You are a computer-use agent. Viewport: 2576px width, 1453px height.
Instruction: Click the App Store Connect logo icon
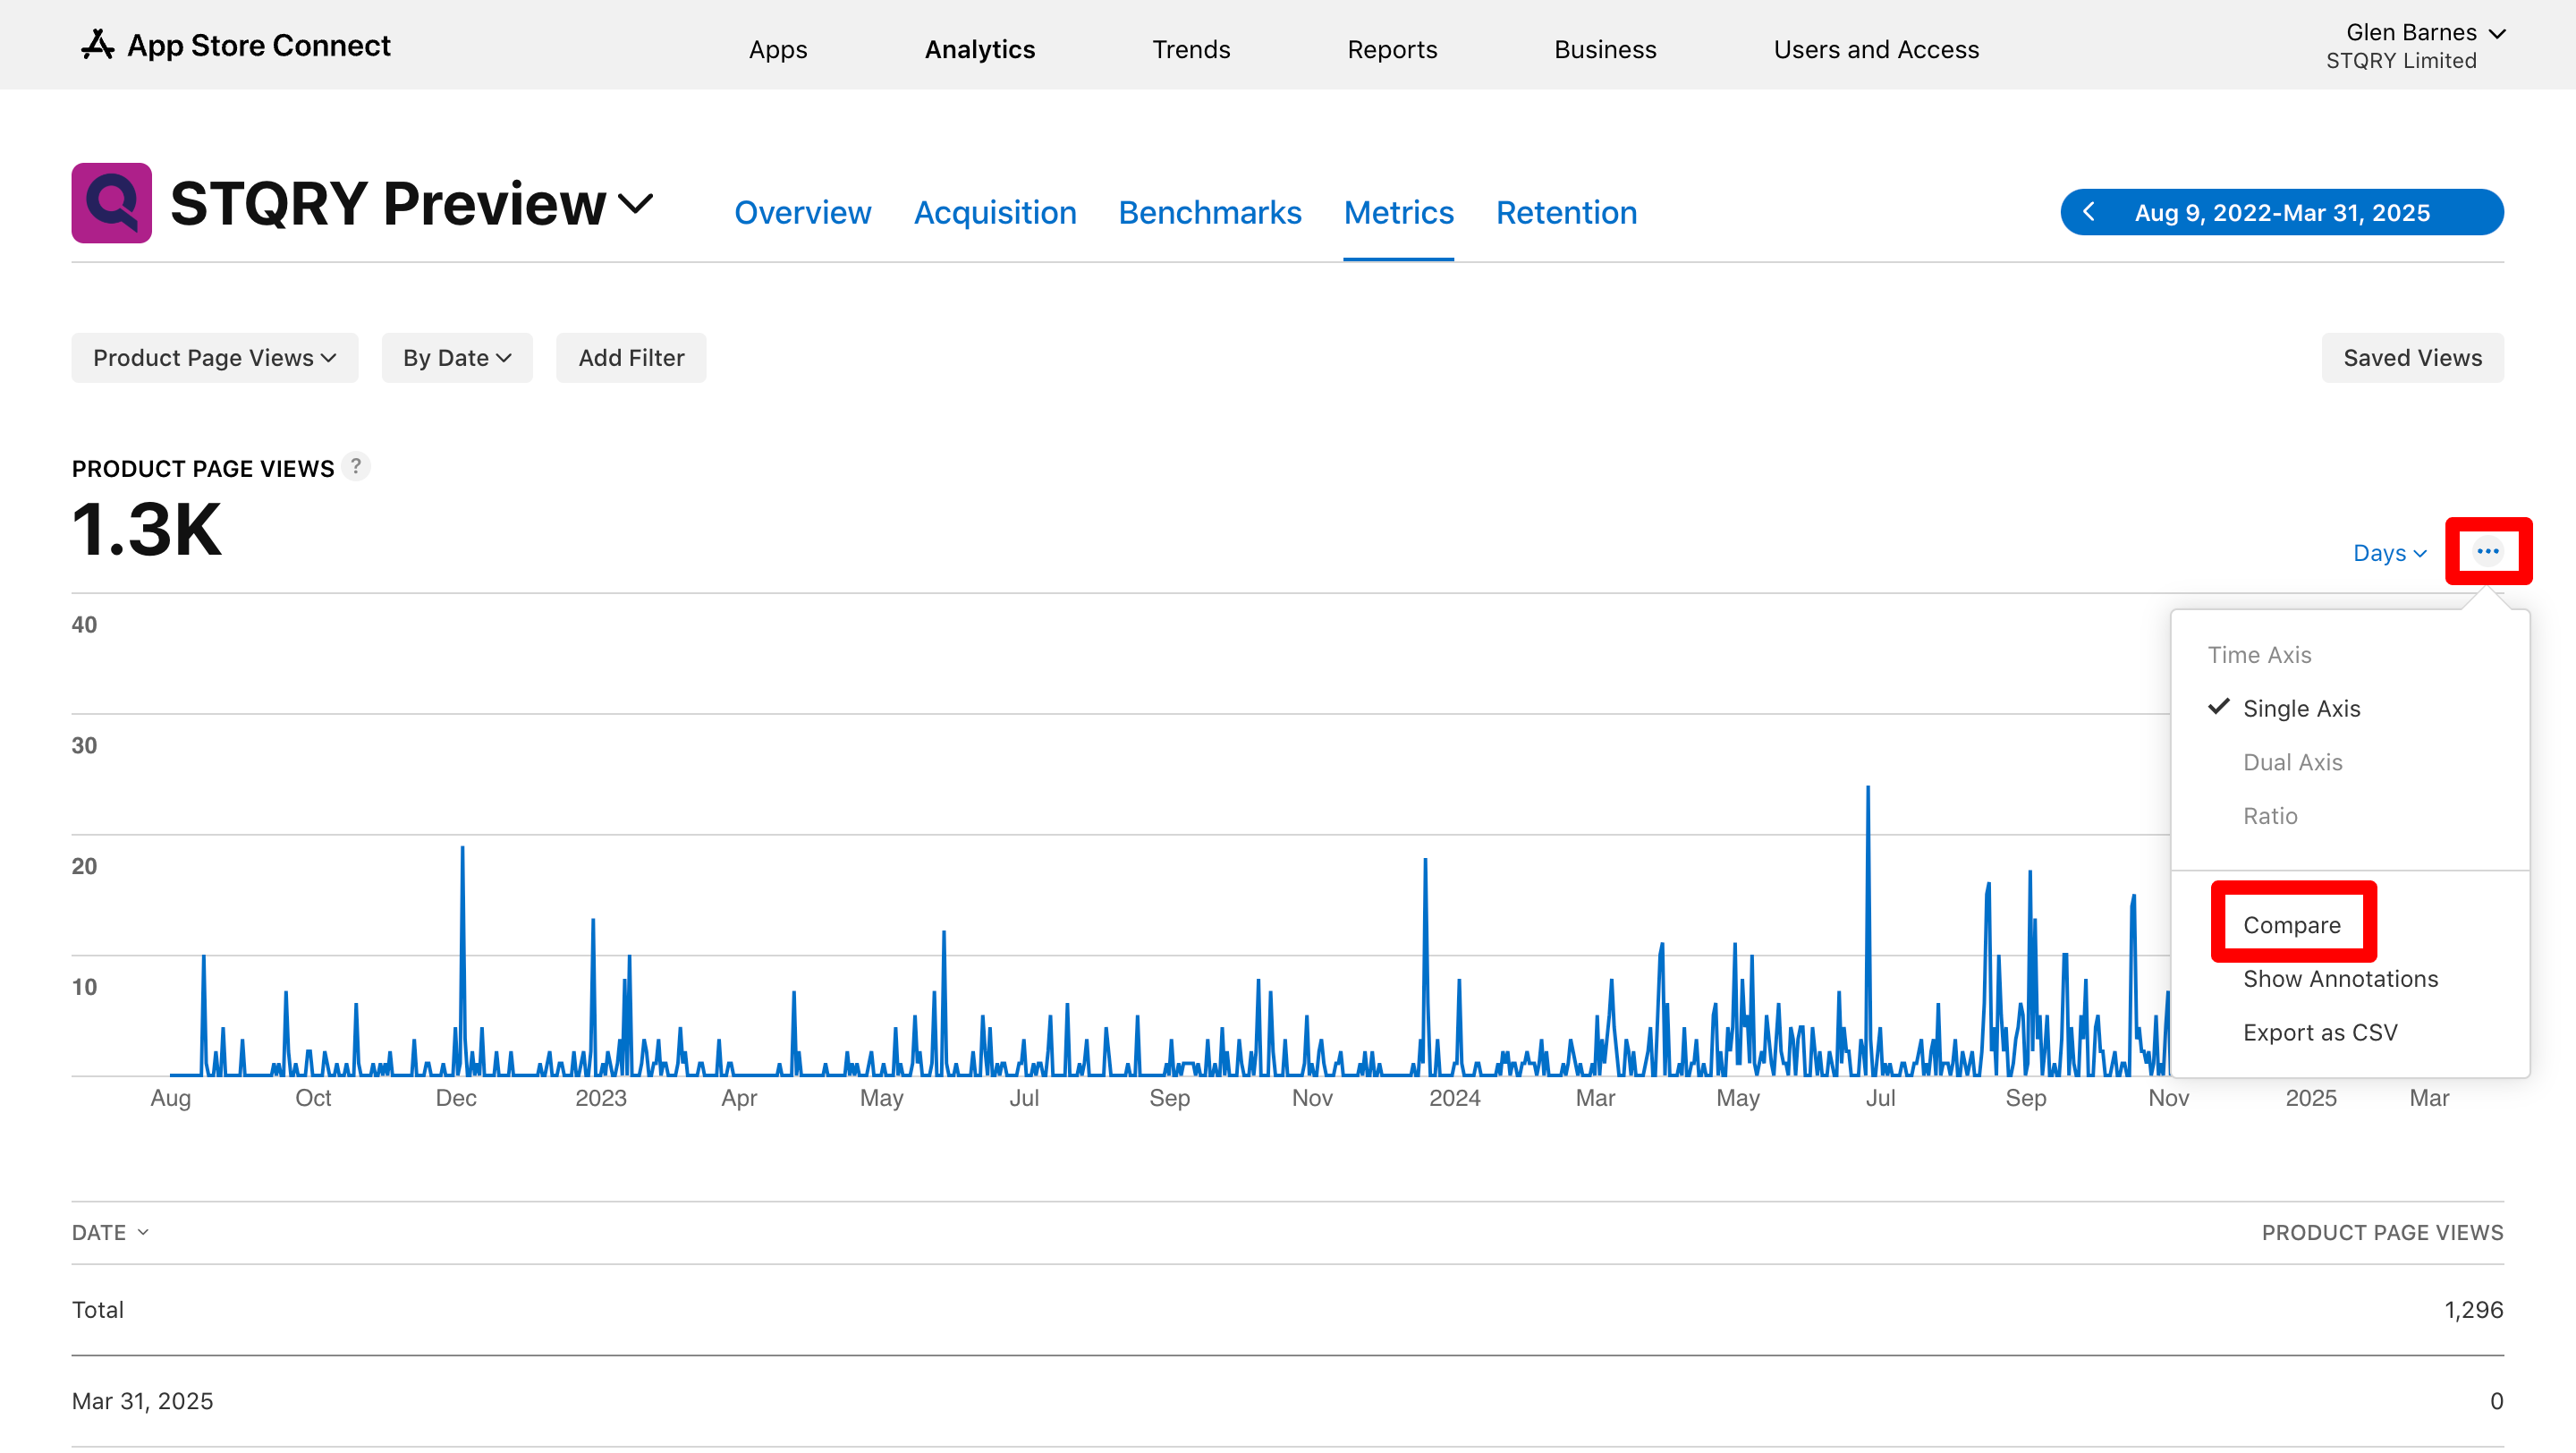[x=97, y=45]
